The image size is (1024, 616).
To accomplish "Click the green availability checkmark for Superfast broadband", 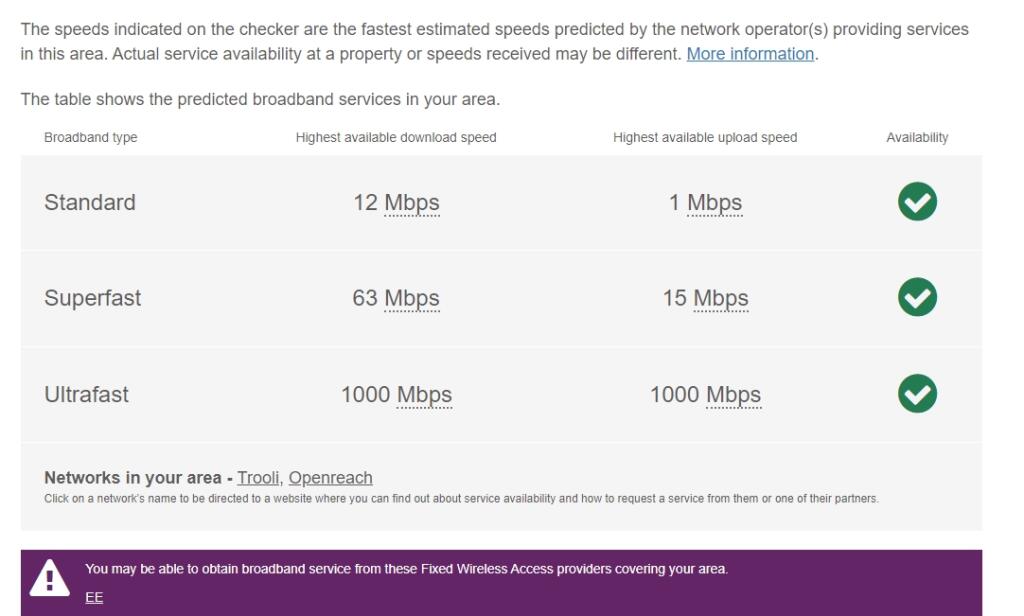I will (916, 297).
